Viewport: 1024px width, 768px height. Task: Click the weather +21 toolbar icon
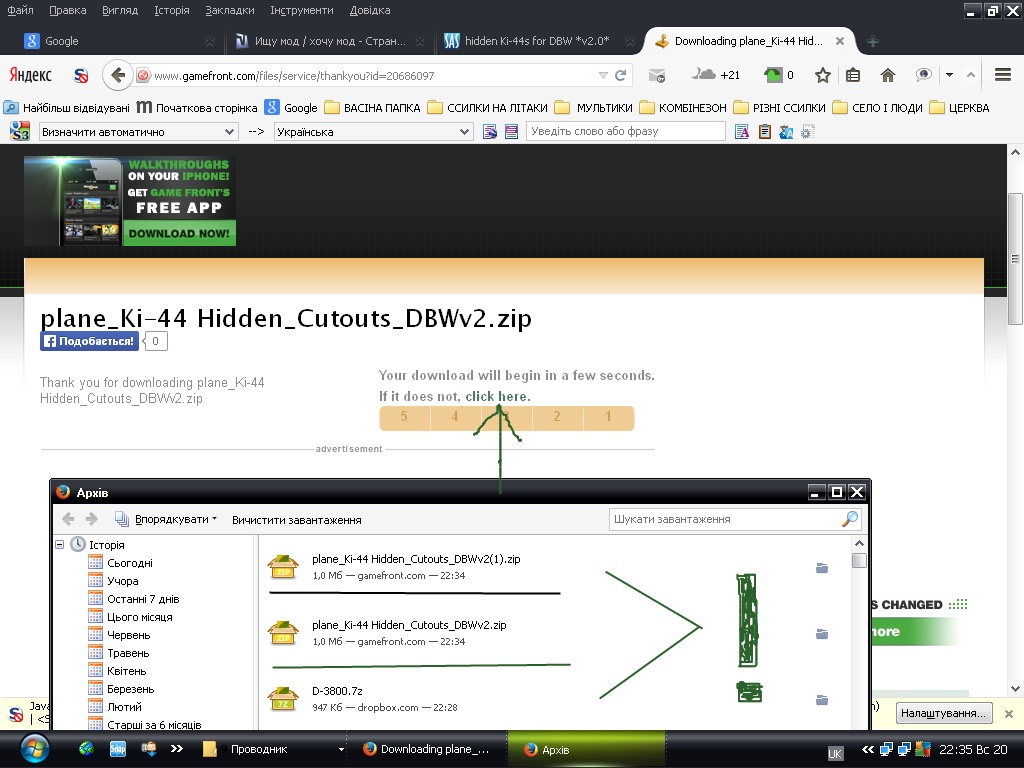click(x=715, y=74)
